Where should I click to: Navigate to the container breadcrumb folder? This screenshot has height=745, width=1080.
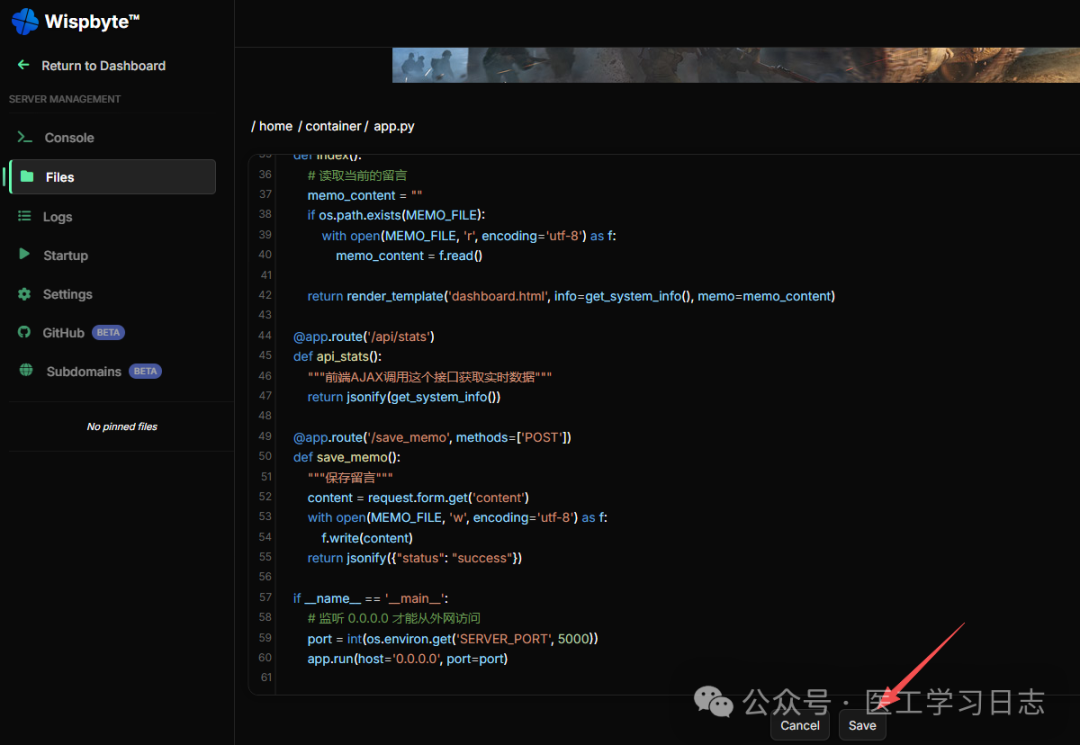333,126
